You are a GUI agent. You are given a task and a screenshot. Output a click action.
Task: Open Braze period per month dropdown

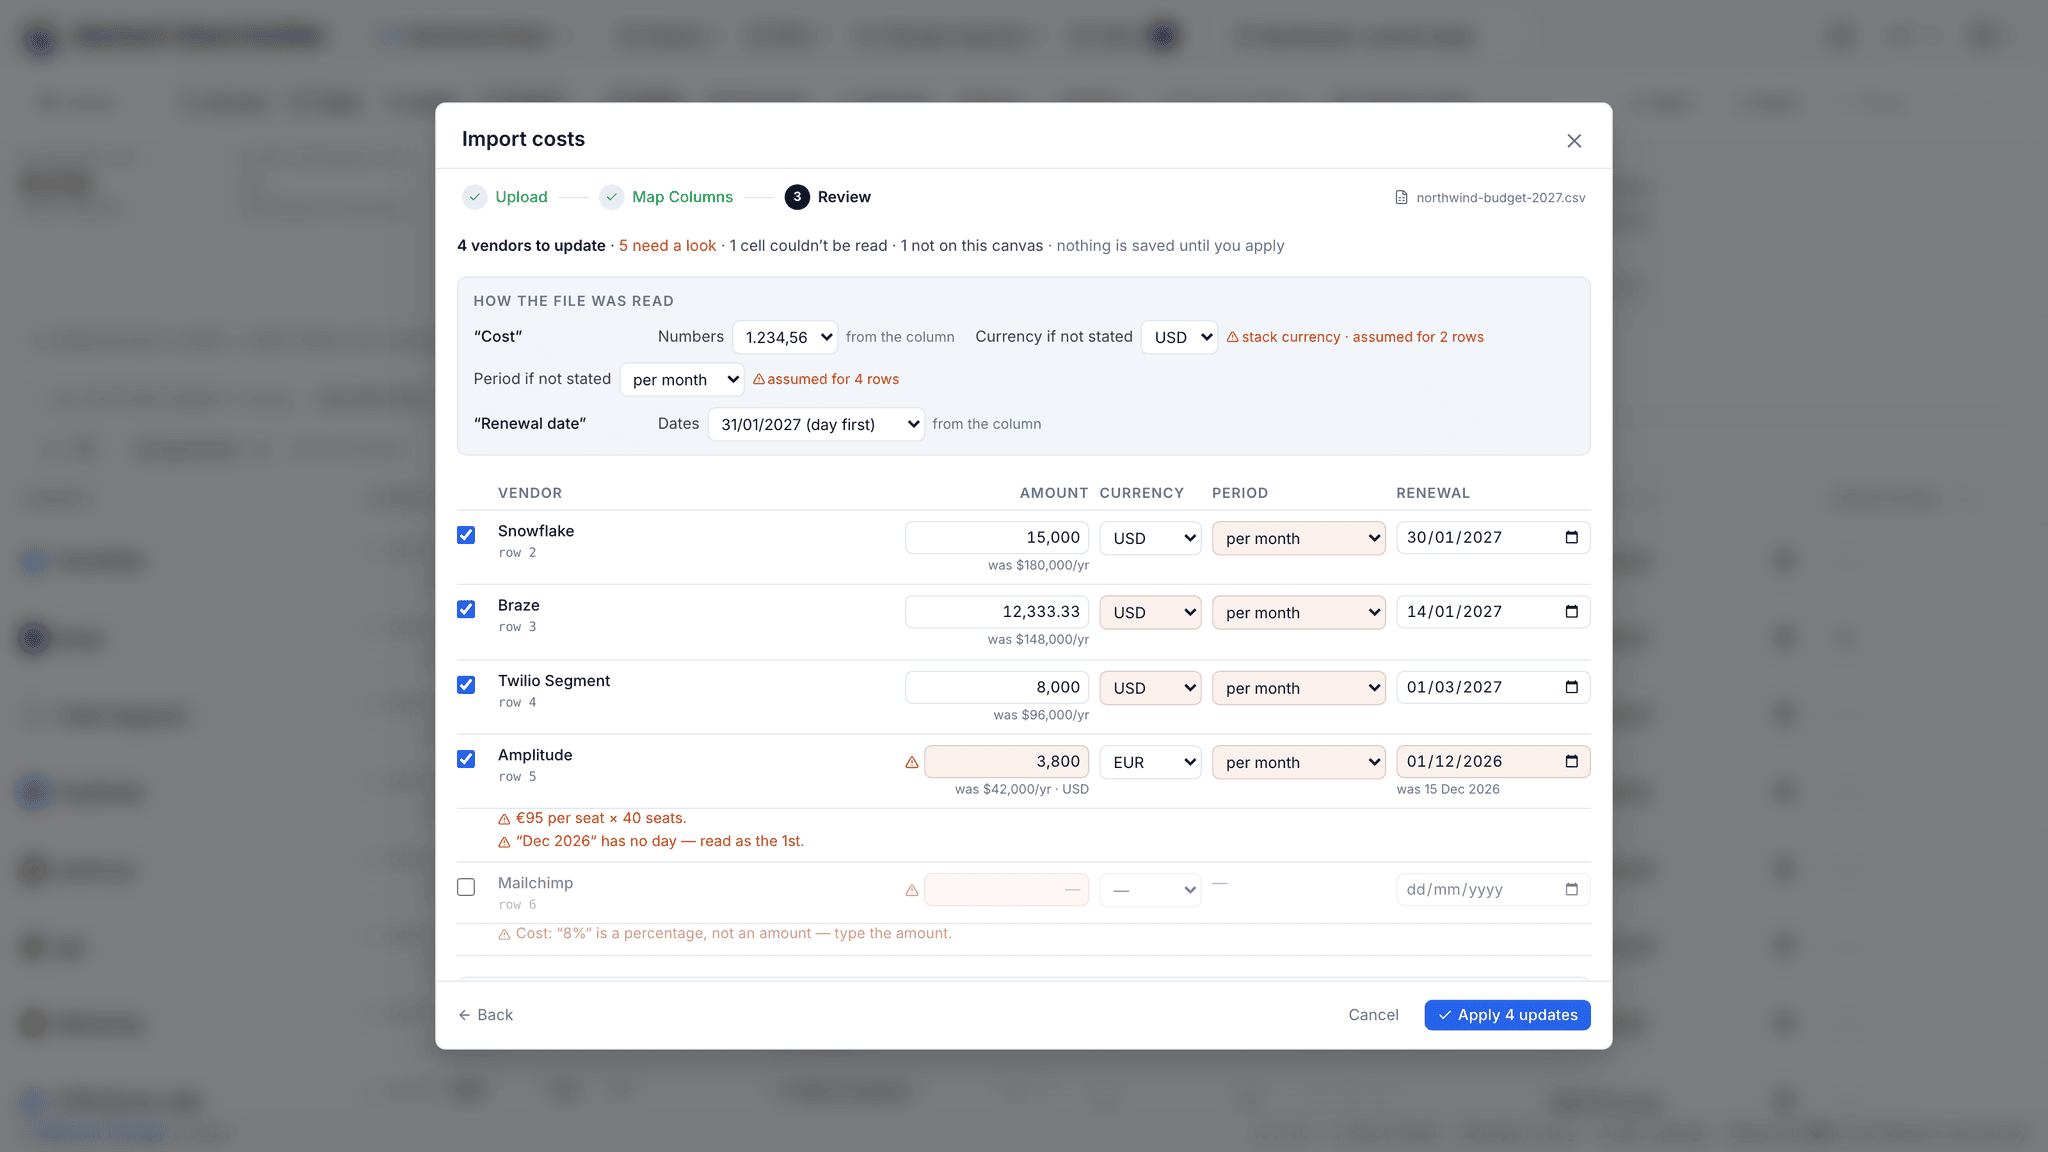(1299, 612)
